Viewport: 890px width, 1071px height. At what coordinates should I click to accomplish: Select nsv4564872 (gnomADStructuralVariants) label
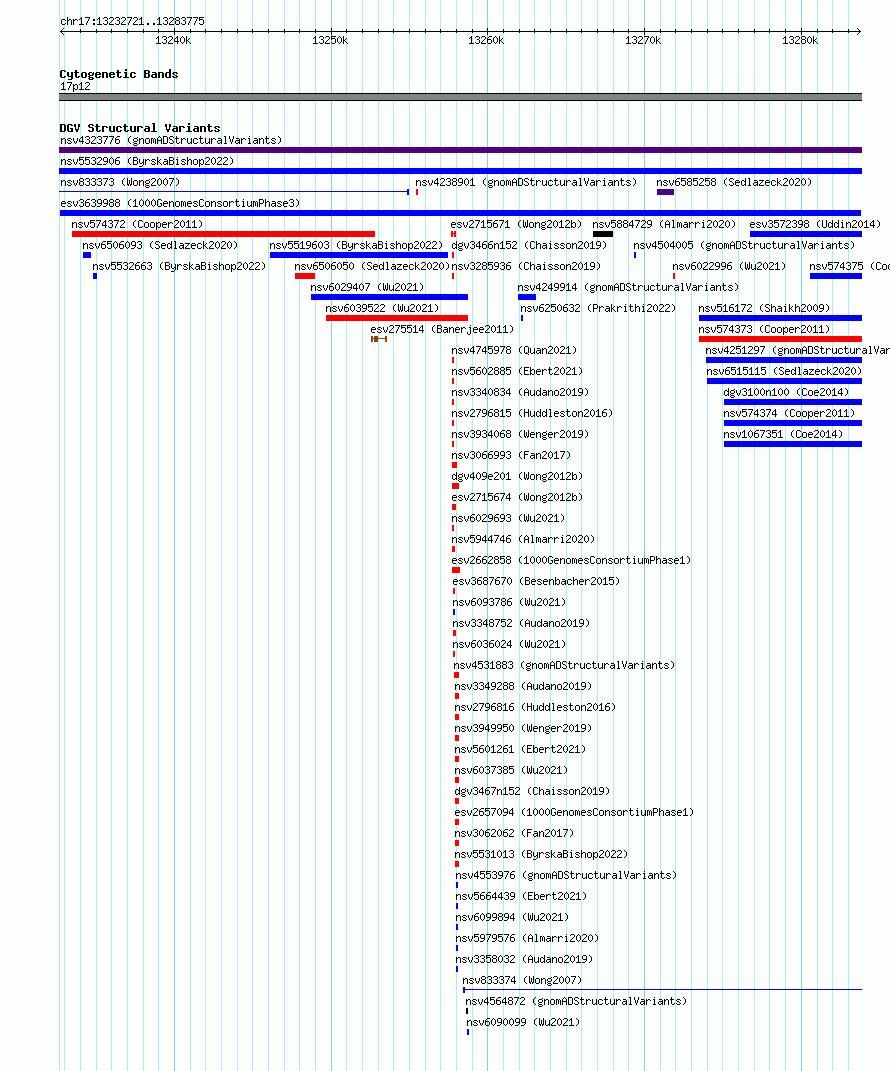pyautogui.click(x=576, y=1002)
